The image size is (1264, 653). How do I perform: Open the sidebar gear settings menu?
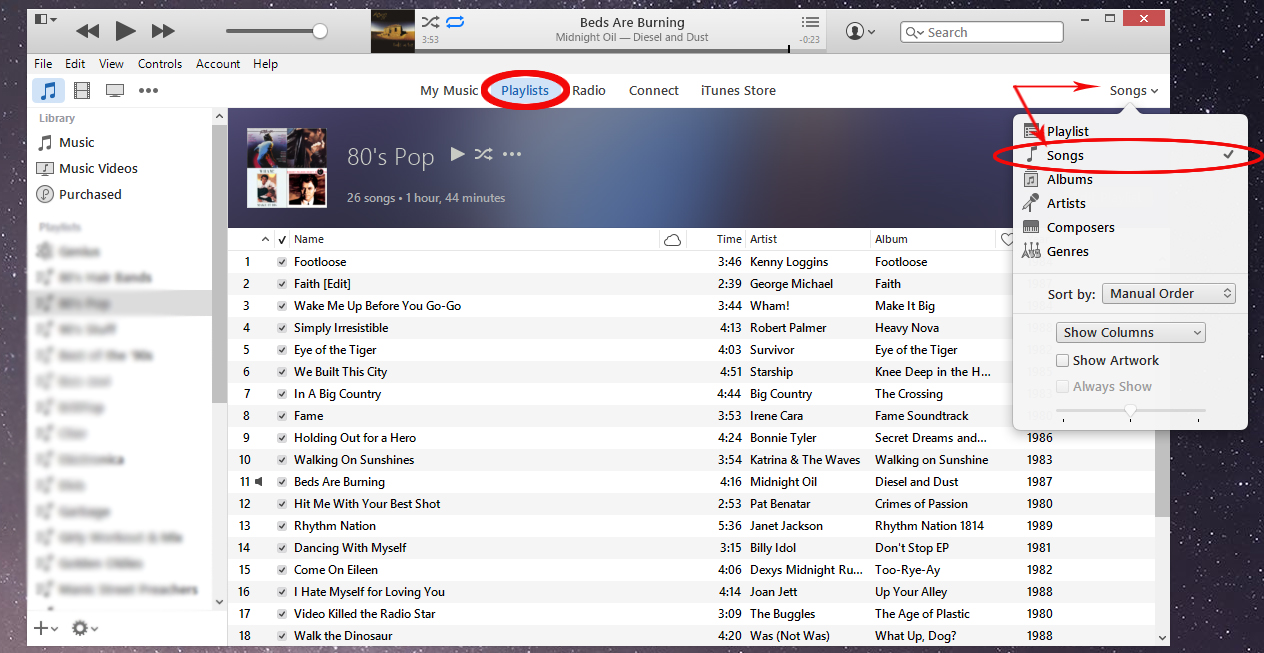coord(85,628)
